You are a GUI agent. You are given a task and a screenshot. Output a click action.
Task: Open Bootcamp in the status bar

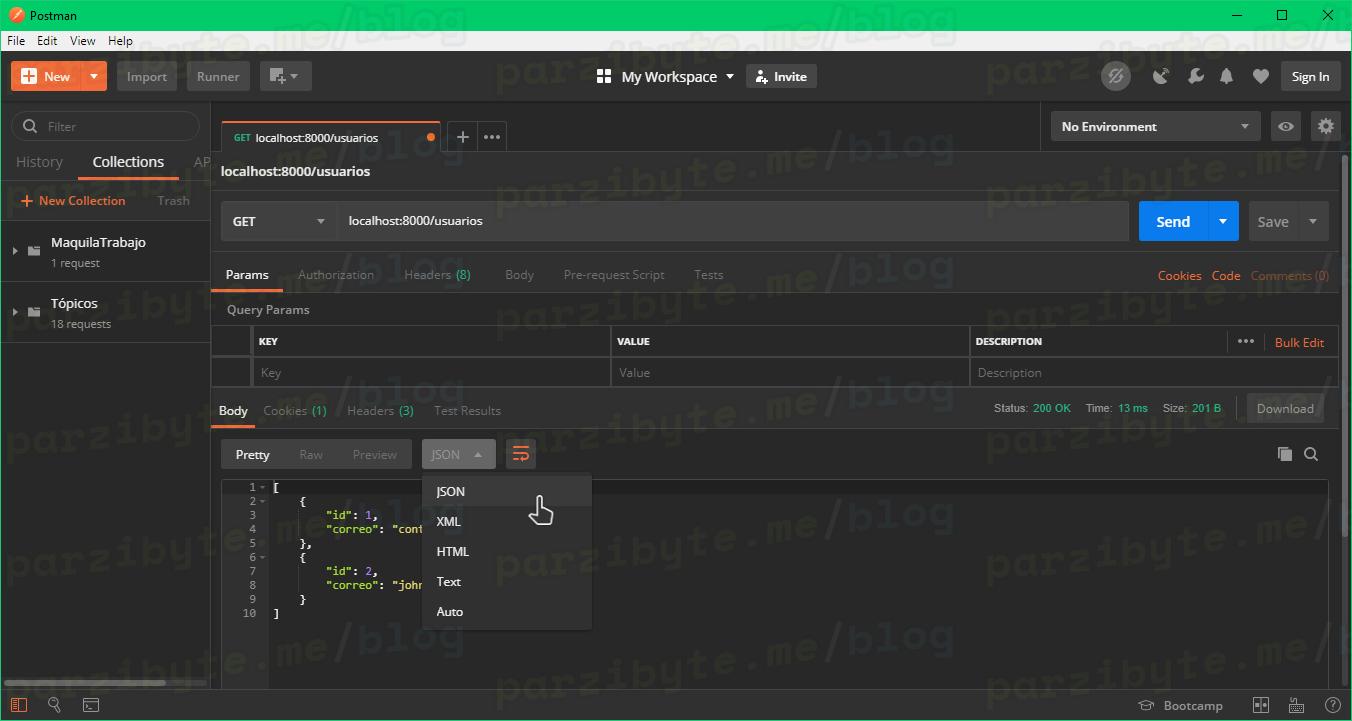pos(1181,705)
